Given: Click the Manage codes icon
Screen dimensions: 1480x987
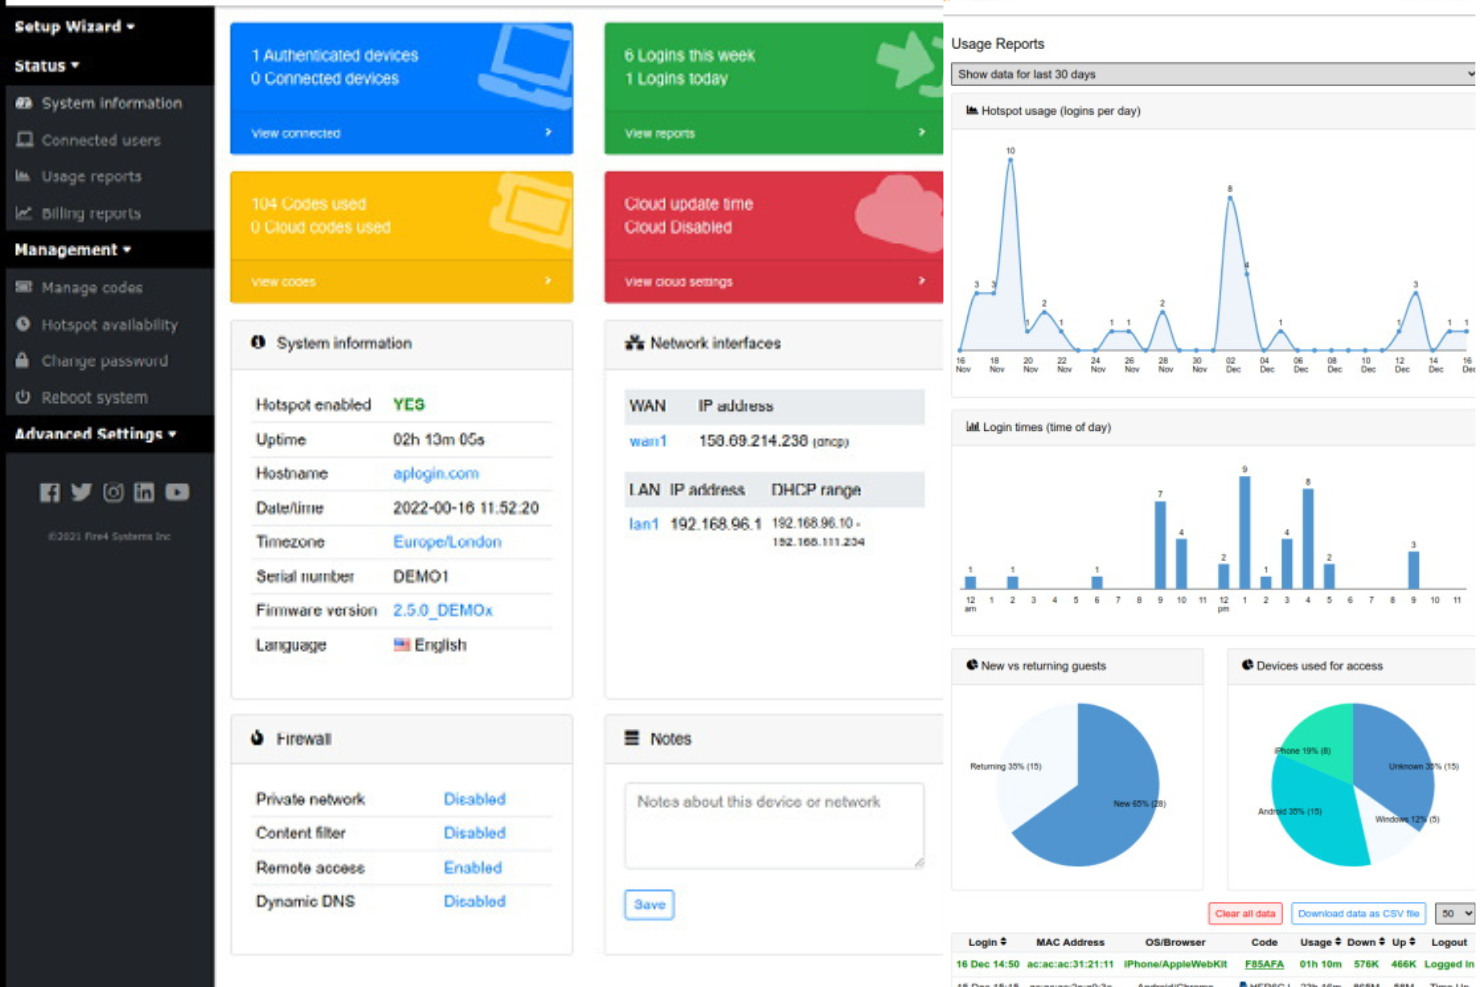Looking at the screenshot, I should (x=23, y=287).
